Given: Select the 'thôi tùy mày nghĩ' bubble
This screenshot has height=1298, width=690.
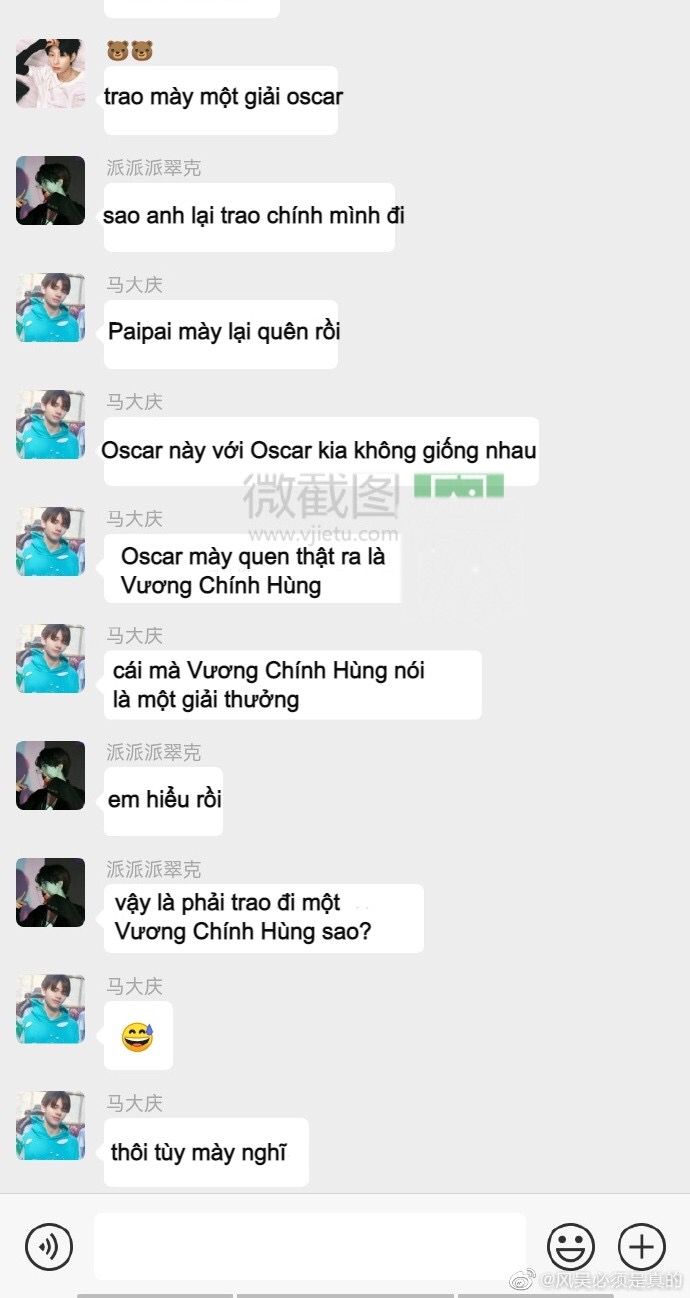Looking at the screenshot, I should pos(206,1153).
